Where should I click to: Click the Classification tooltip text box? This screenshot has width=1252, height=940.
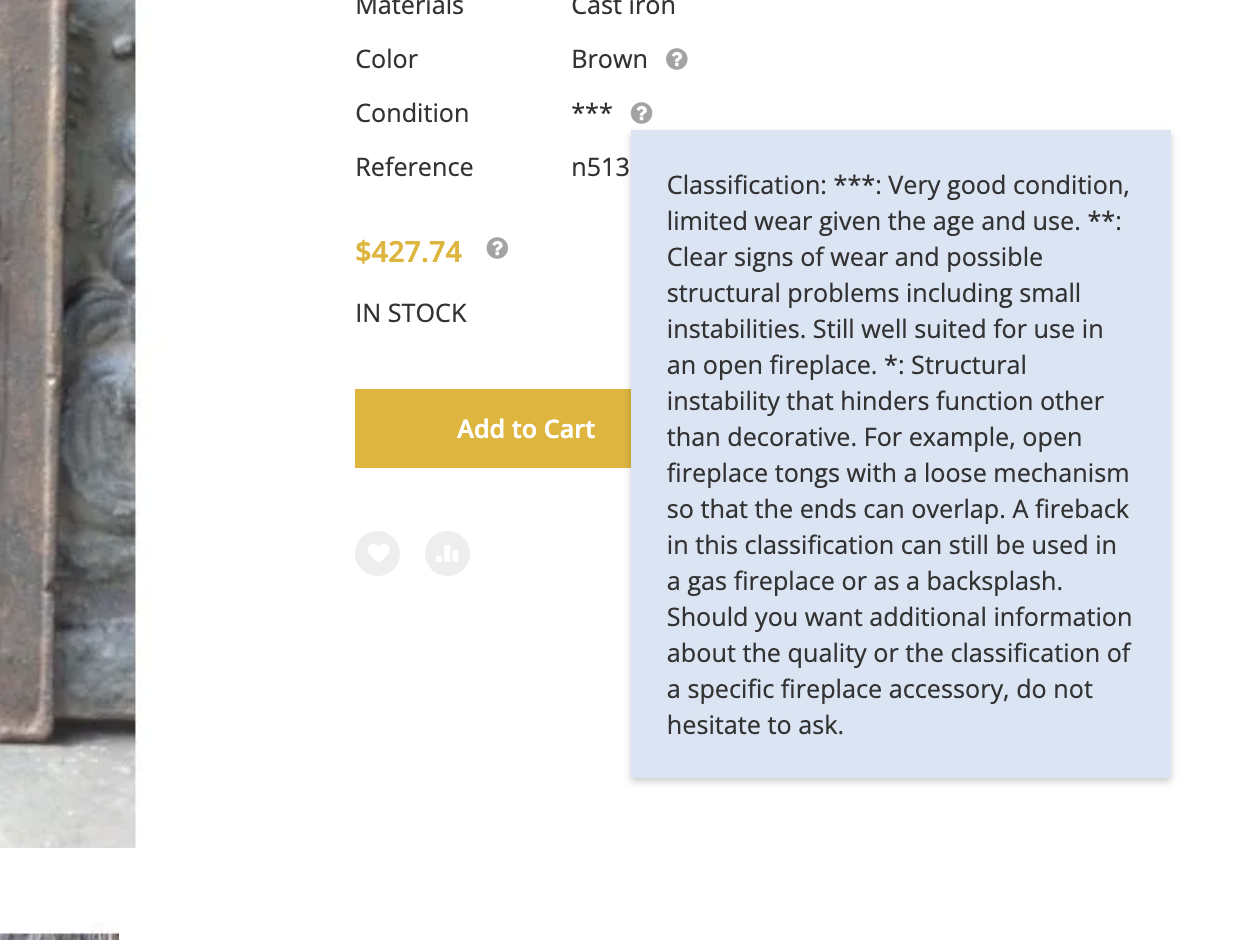click(x=900, y=454)
